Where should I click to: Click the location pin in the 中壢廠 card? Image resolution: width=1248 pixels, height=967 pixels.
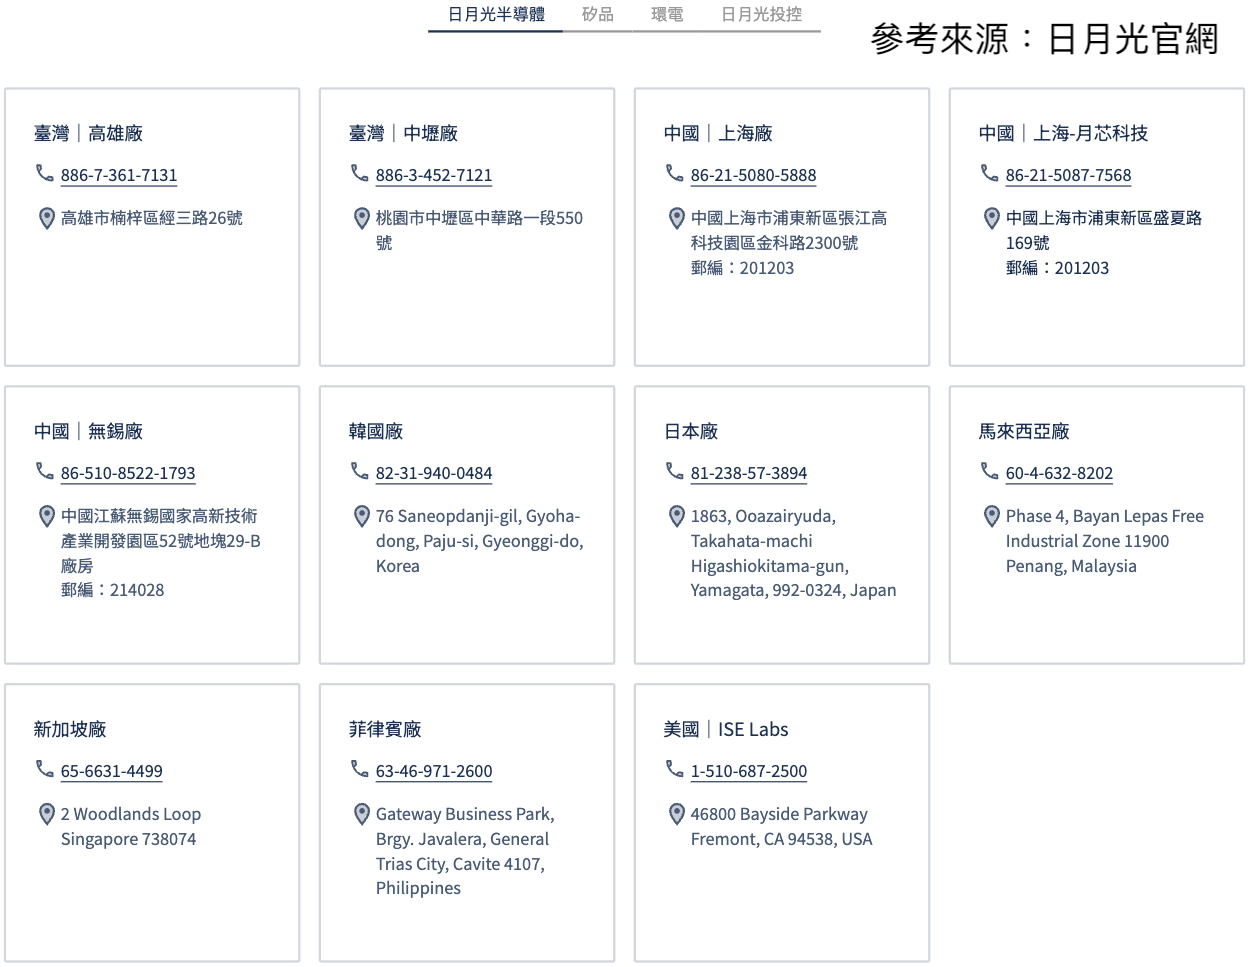click(362, 218)
